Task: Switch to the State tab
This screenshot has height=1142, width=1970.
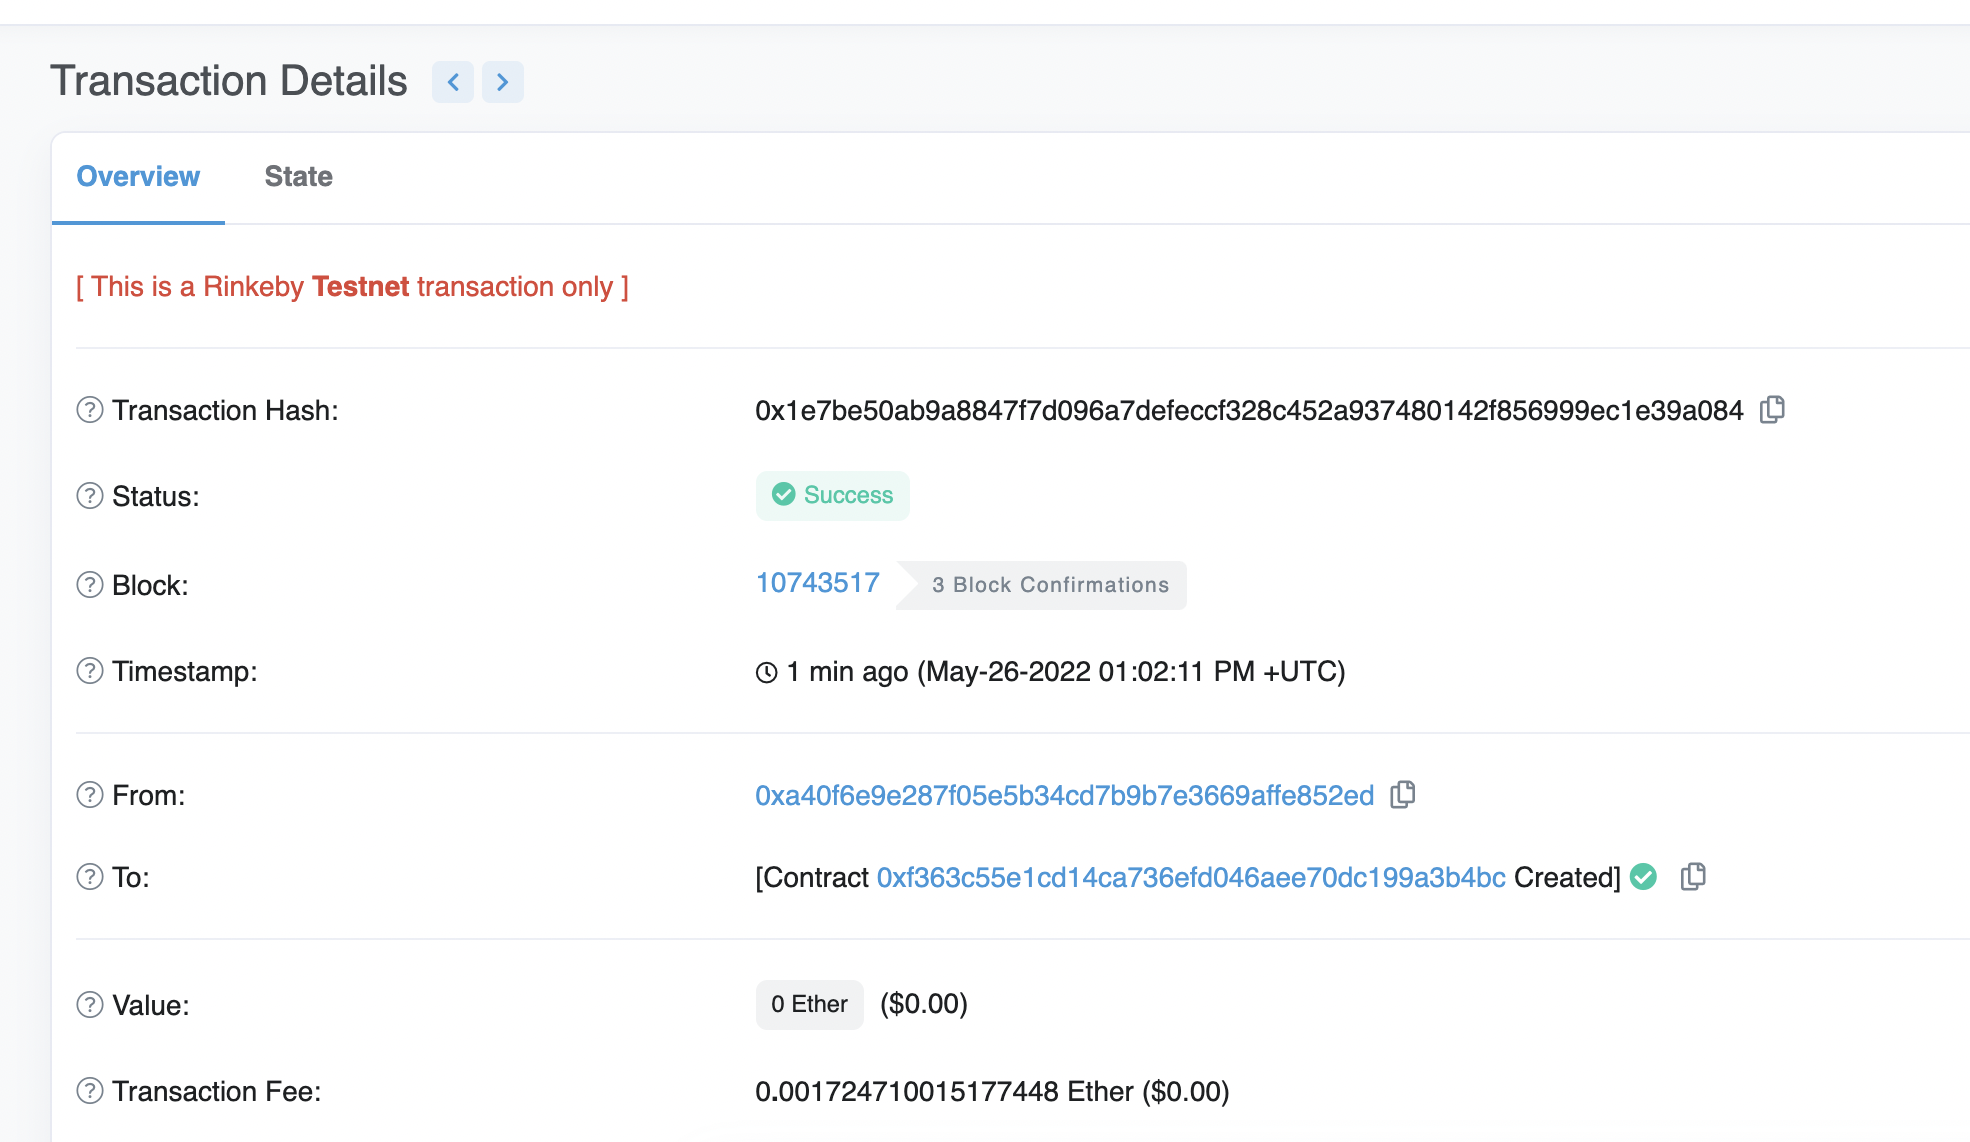Action: coord(298,177)
